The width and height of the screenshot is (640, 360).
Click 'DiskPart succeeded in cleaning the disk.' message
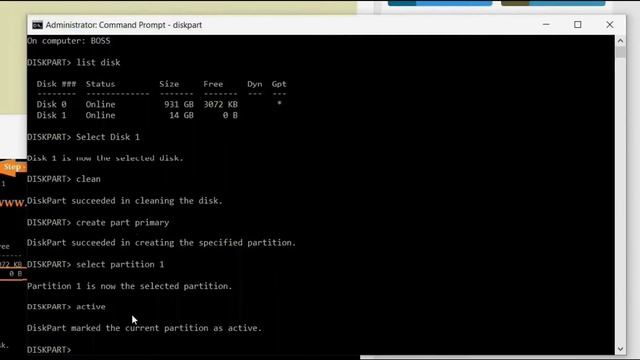point(125,201)
